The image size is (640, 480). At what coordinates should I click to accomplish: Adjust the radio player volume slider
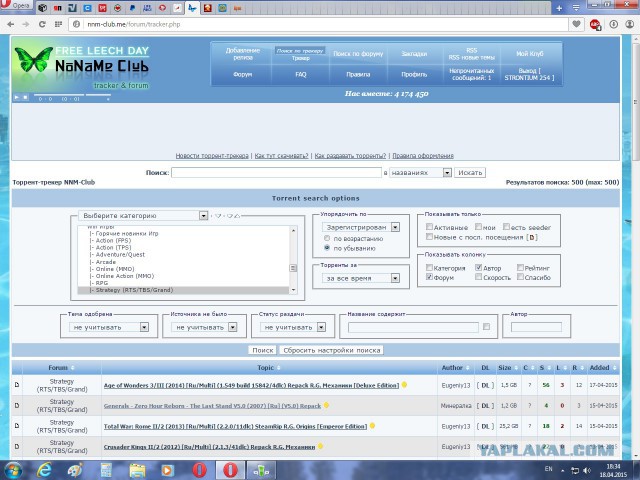pyautogui.click(x=98, y=96)
